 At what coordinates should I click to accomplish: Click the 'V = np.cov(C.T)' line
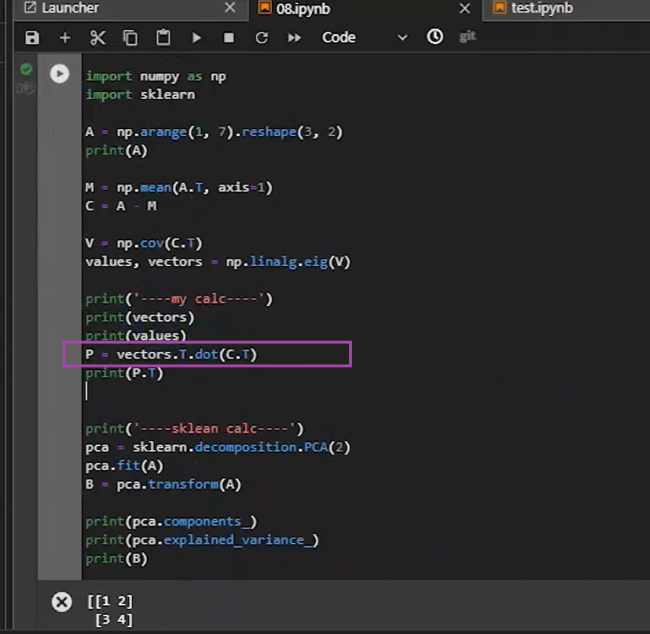144,243
